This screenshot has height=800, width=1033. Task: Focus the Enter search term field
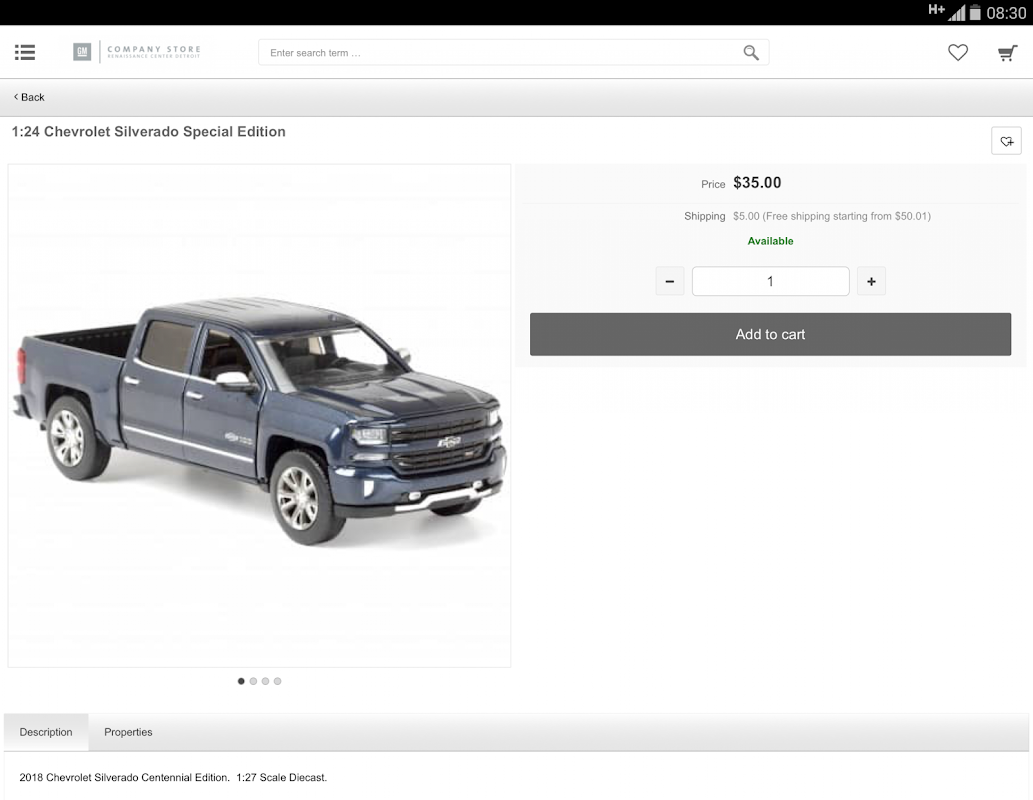[x=513, y=53]
